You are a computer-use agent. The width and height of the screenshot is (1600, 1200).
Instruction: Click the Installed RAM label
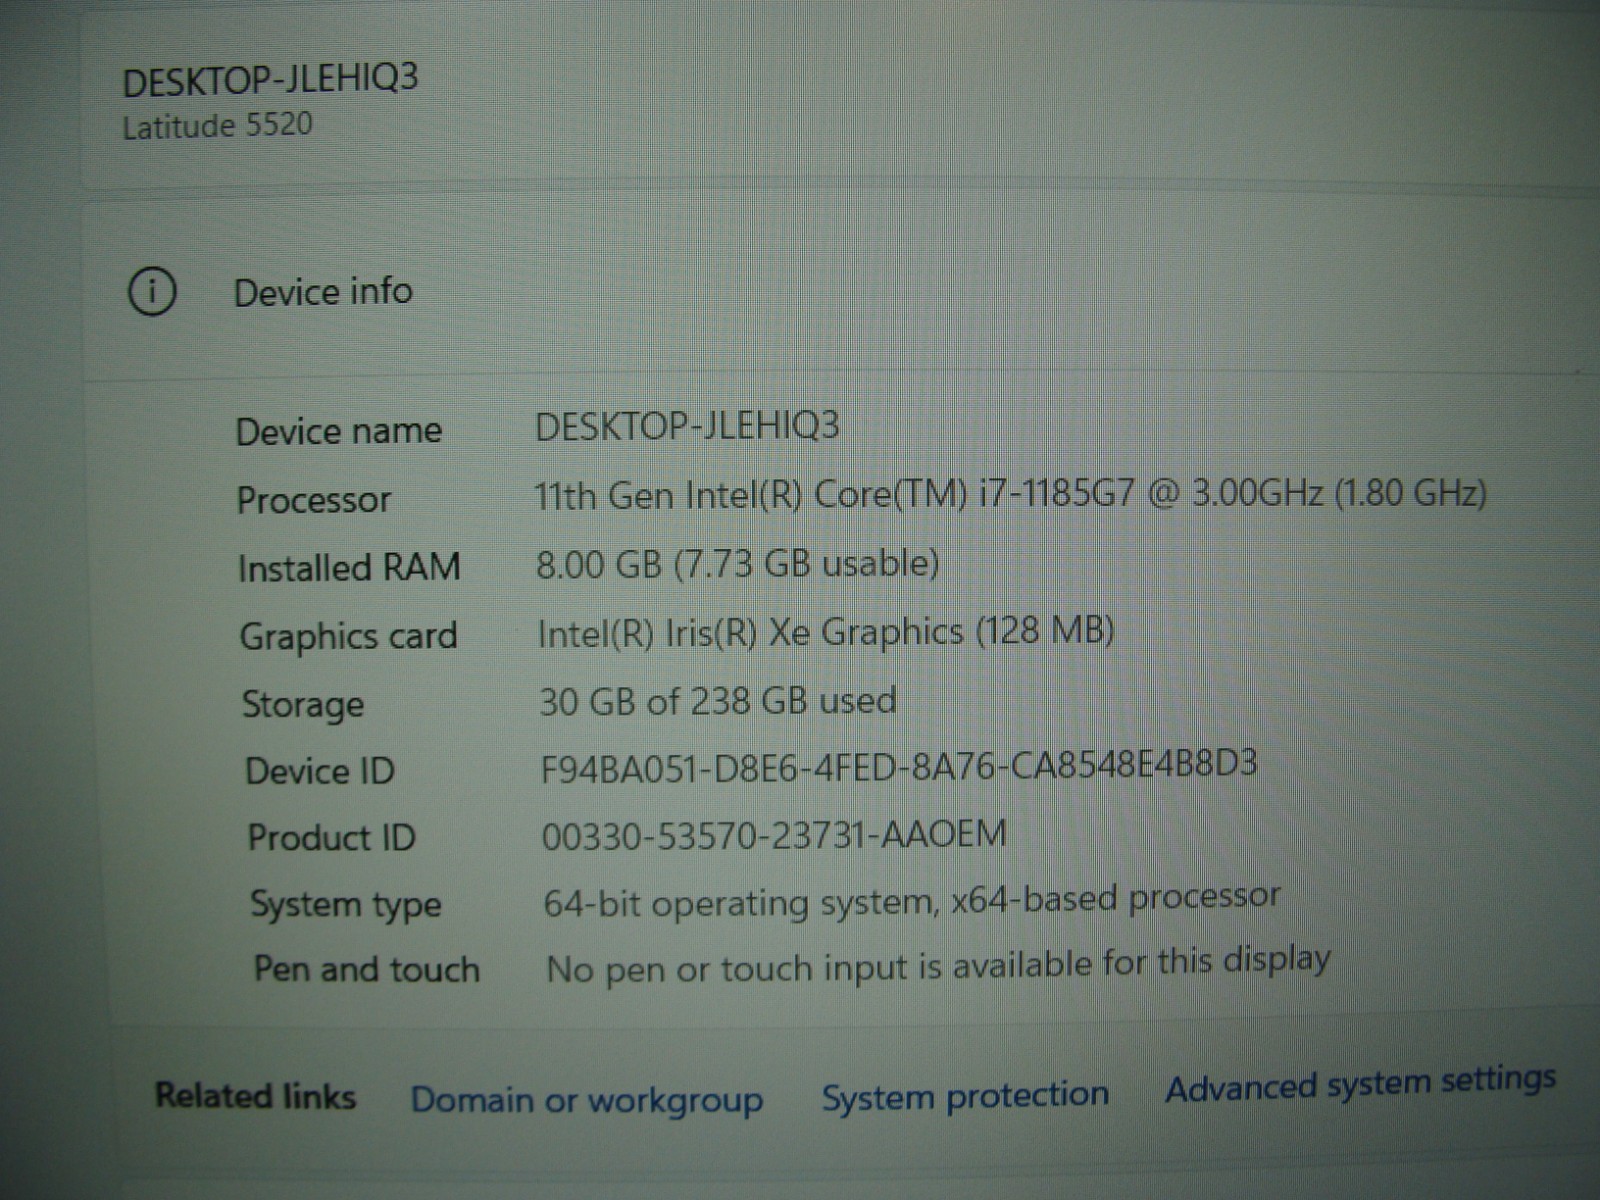(x=349, y=568)
